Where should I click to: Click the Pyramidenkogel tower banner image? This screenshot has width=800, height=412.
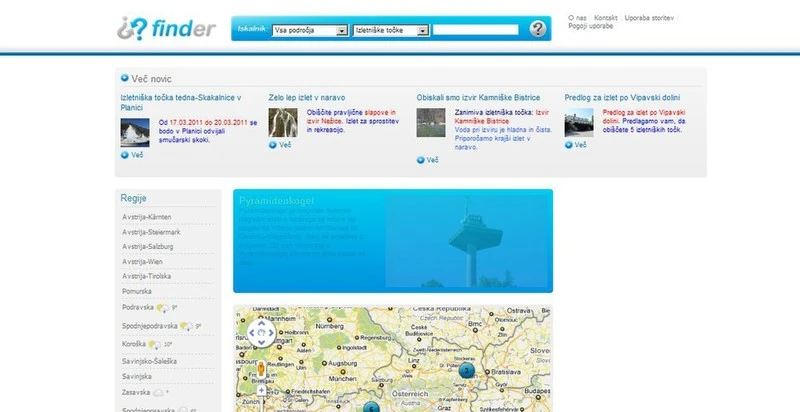pos(466,241)
